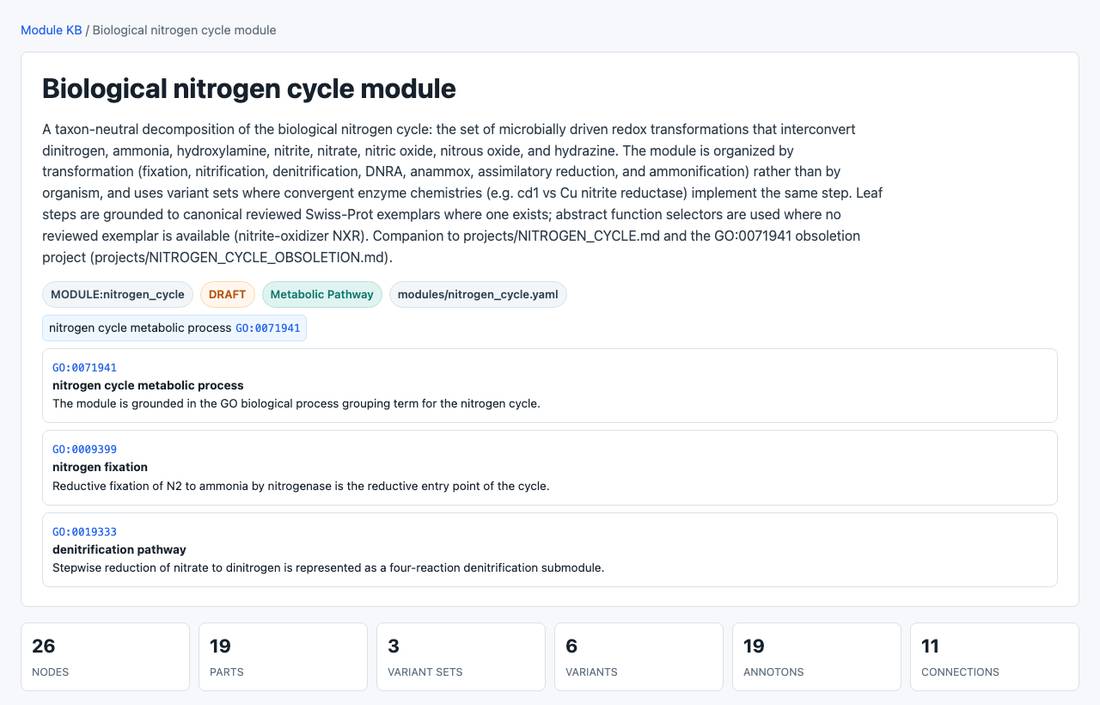The image size is (1100, 705).
Task: Open GO:0071941 link in first term card
Action: click(84, 368)
